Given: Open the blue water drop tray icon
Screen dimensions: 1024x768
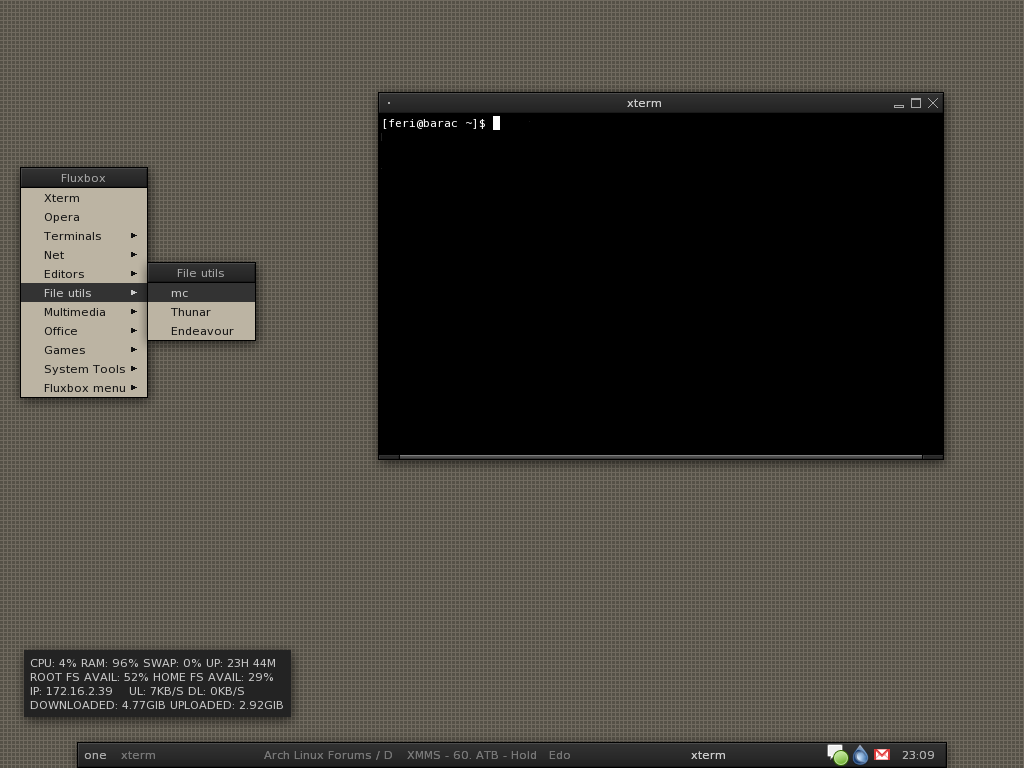Looking at the screenshot, I should 860,755.
